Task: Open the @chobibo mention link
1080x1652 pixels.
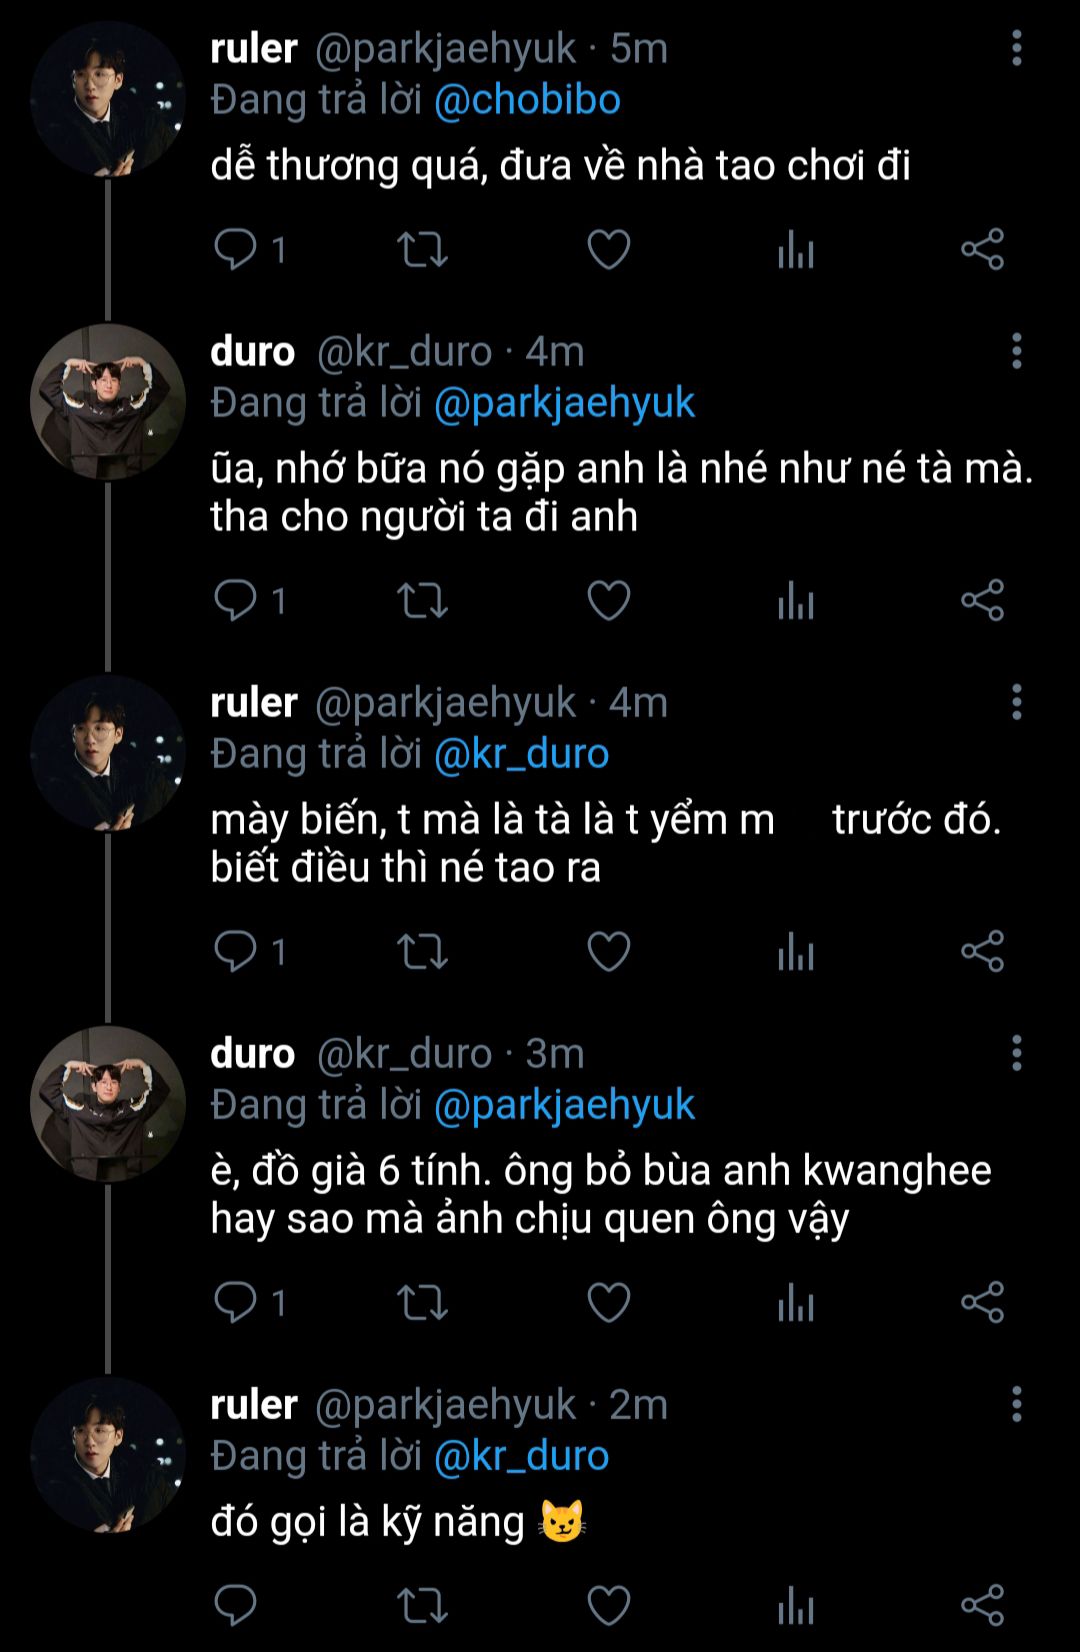Action: [x=527, y=100]
